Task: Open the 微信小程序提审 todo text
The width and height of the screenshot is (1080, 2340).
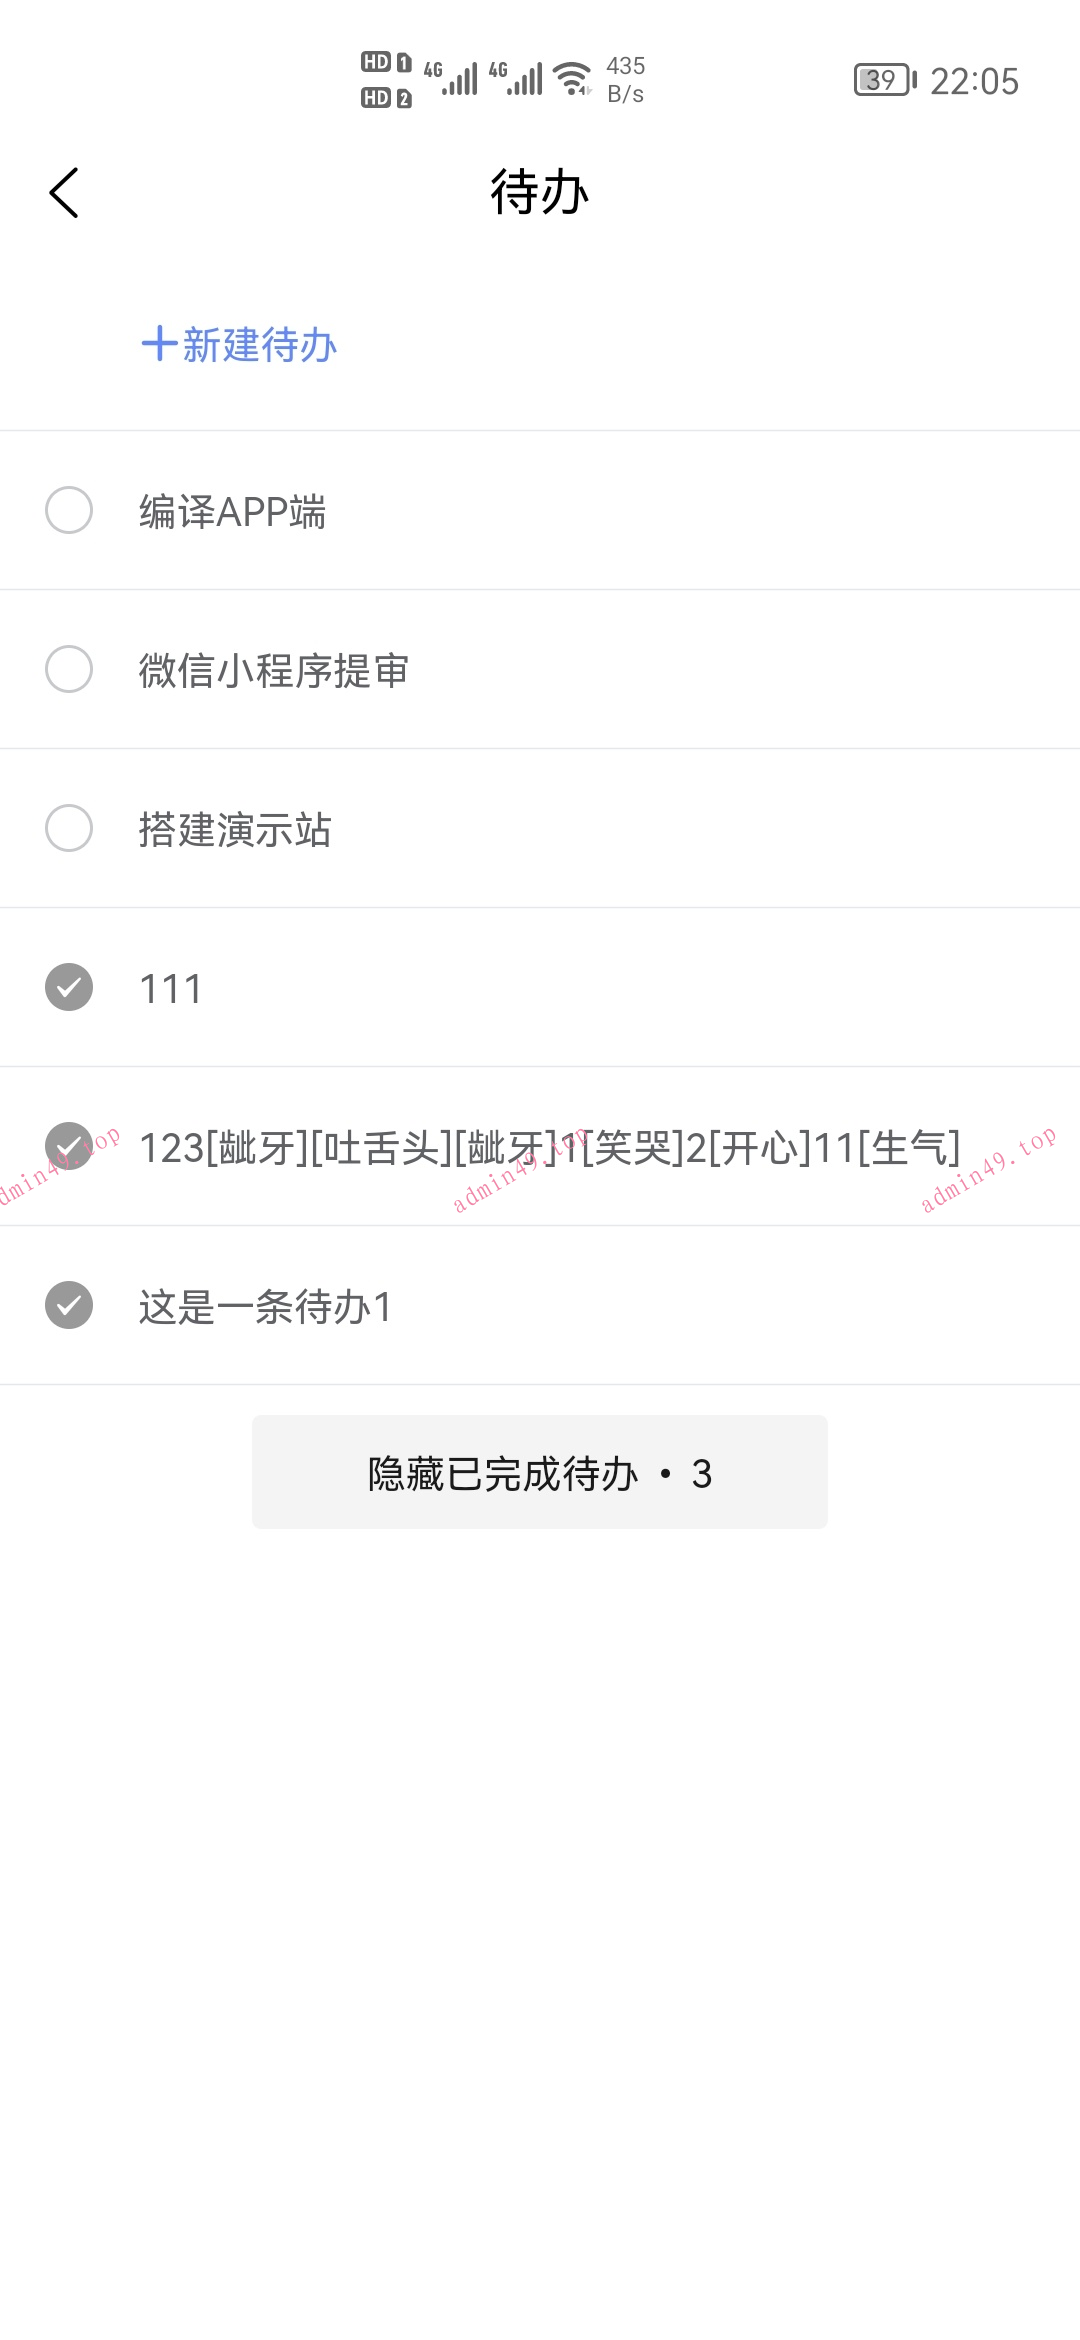Action: (x=274, y=671)
